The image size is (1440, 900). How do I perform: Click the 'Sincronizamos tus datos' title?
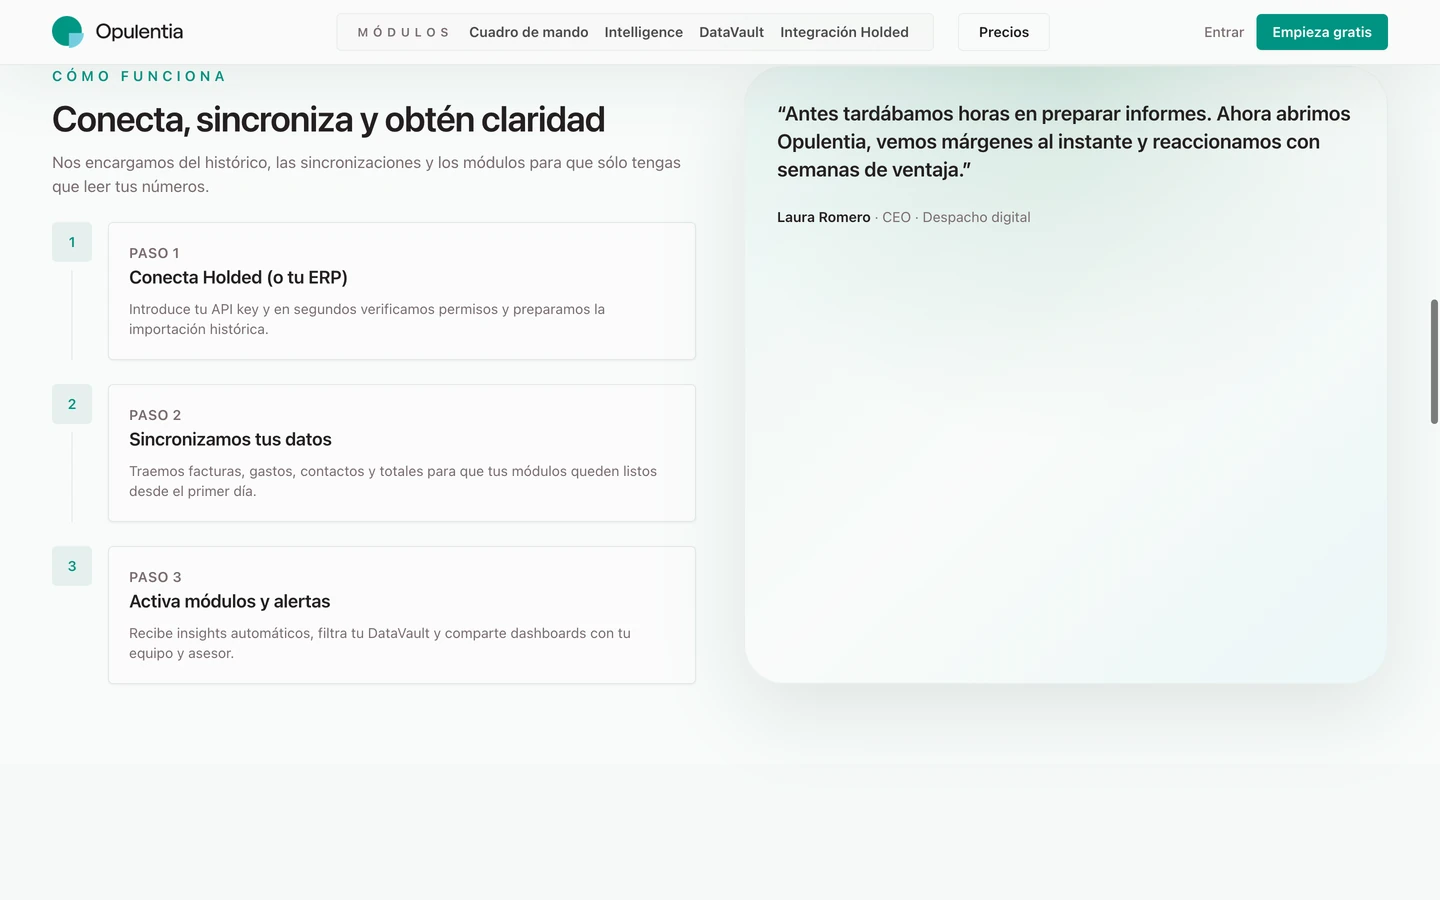pyautogui.click(x=230, y=440)
